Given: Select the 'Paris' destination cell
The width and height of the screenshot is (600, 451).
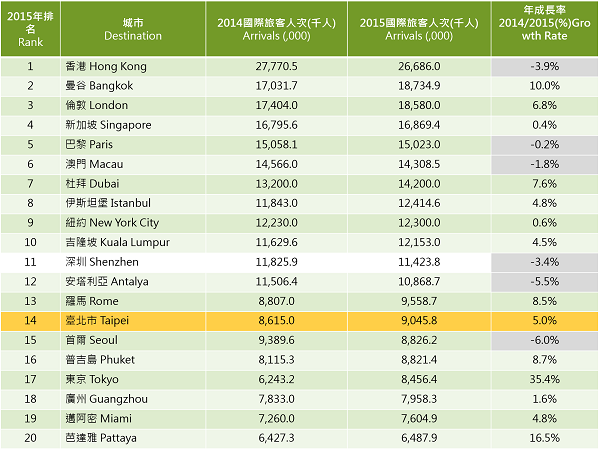Looking at the screenshot, I should tap(133, 145).
